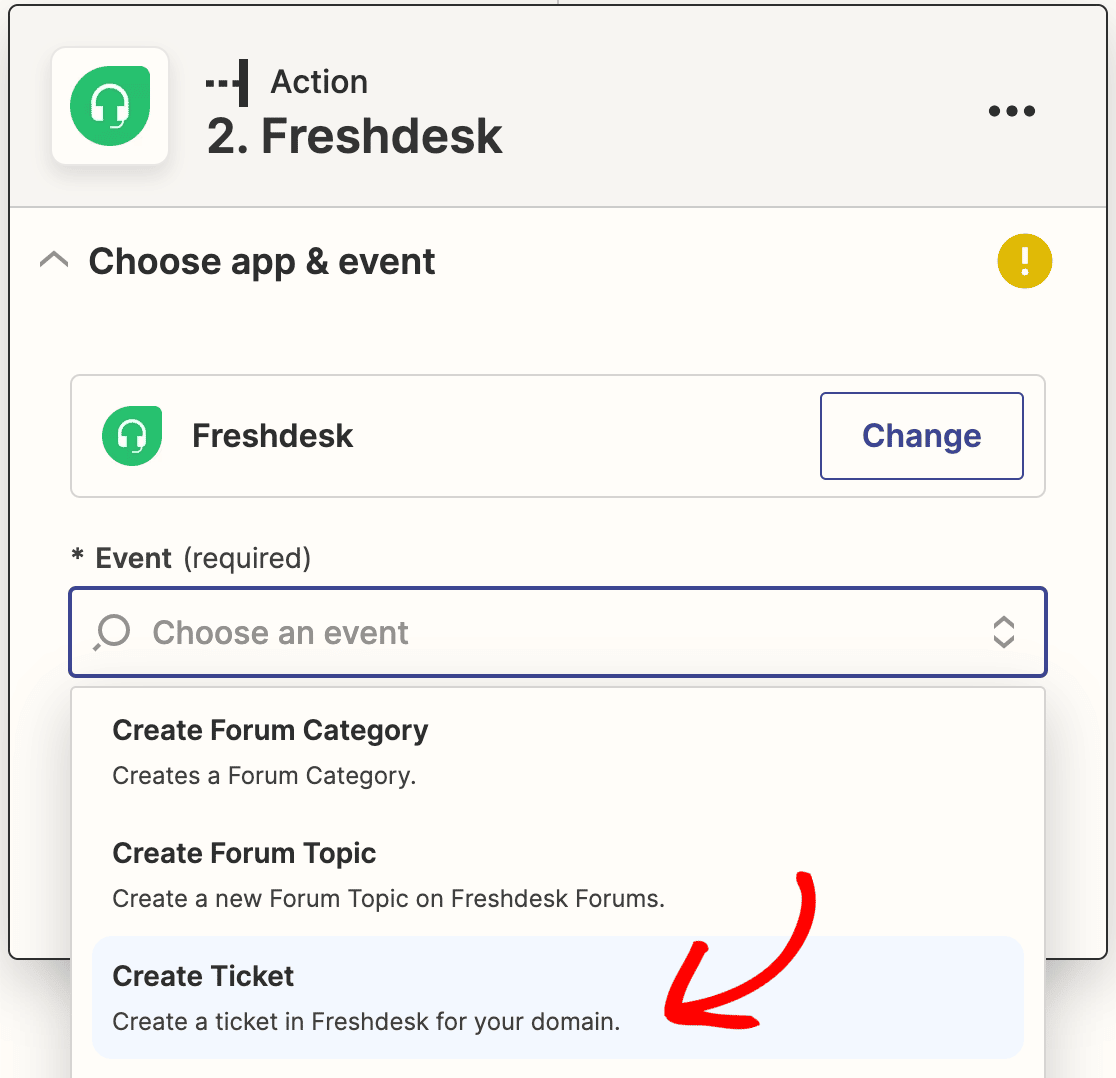Screen dimensions: 1116x1078
Task: Focus the Choose an event search field
Action: [558, 632]
